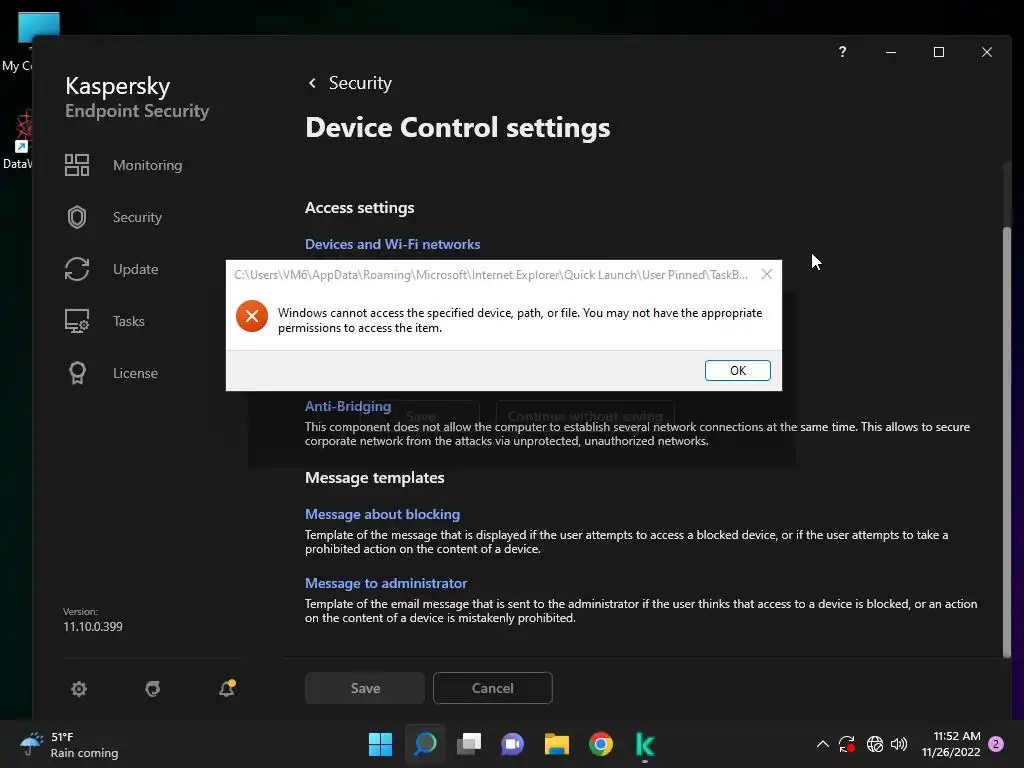Open notifications bell icon
Image resolution: width=1024 pixels, height=768 pixels.
click(227, 688)
